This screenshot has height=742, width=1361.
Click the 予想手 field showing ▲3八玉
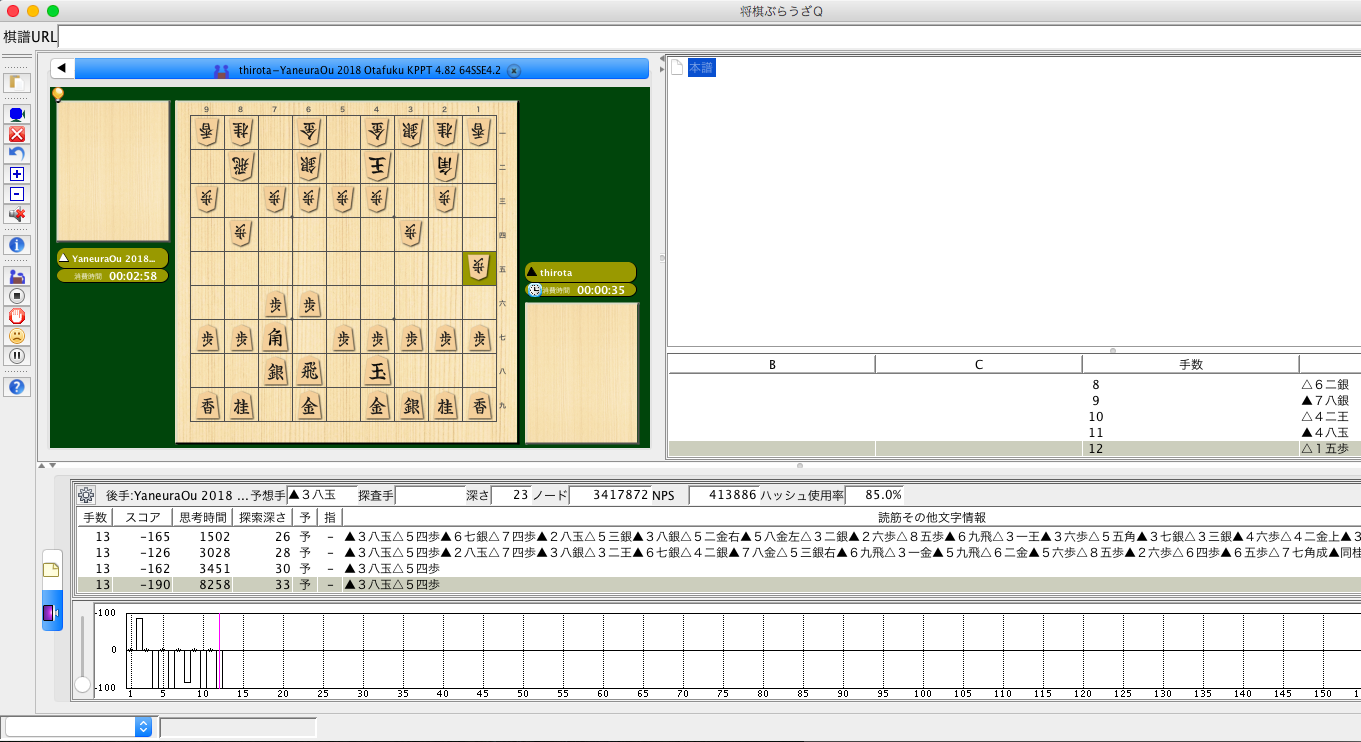click(x=321, y=495)
